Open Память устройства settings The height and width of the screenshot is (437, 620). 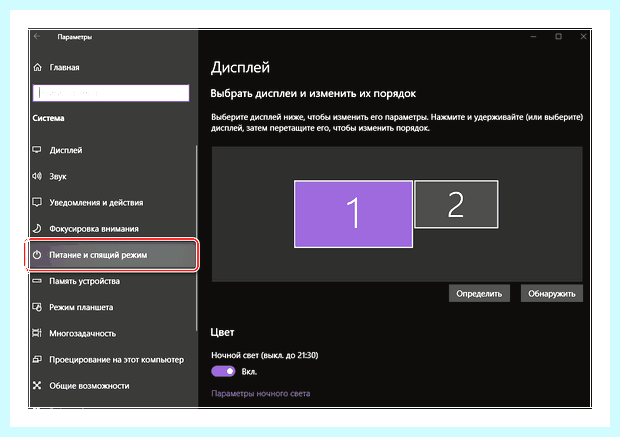[84, 281]
